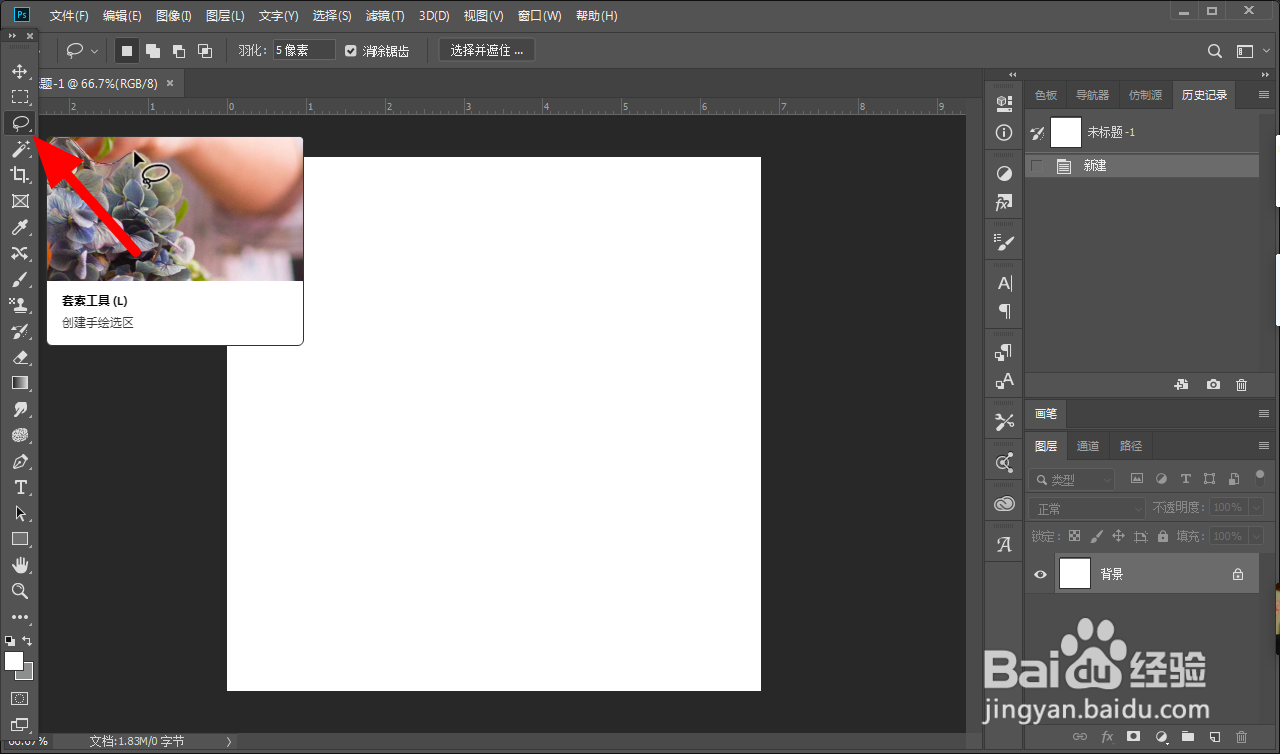Image resolution: width=1280 pixels, height=754 pixels.
Task: Select the Move tool
Action: pos(19,72)
